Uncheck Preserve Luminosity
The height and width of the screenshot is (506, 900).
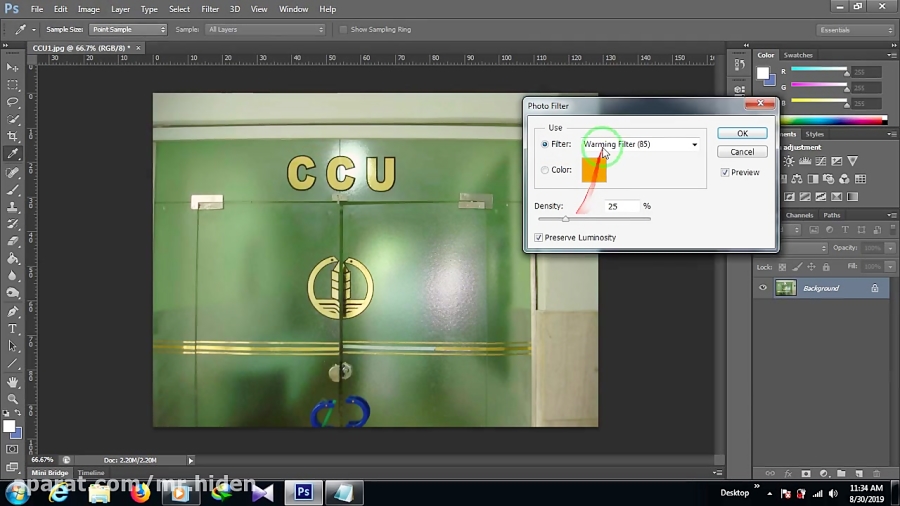539,238
